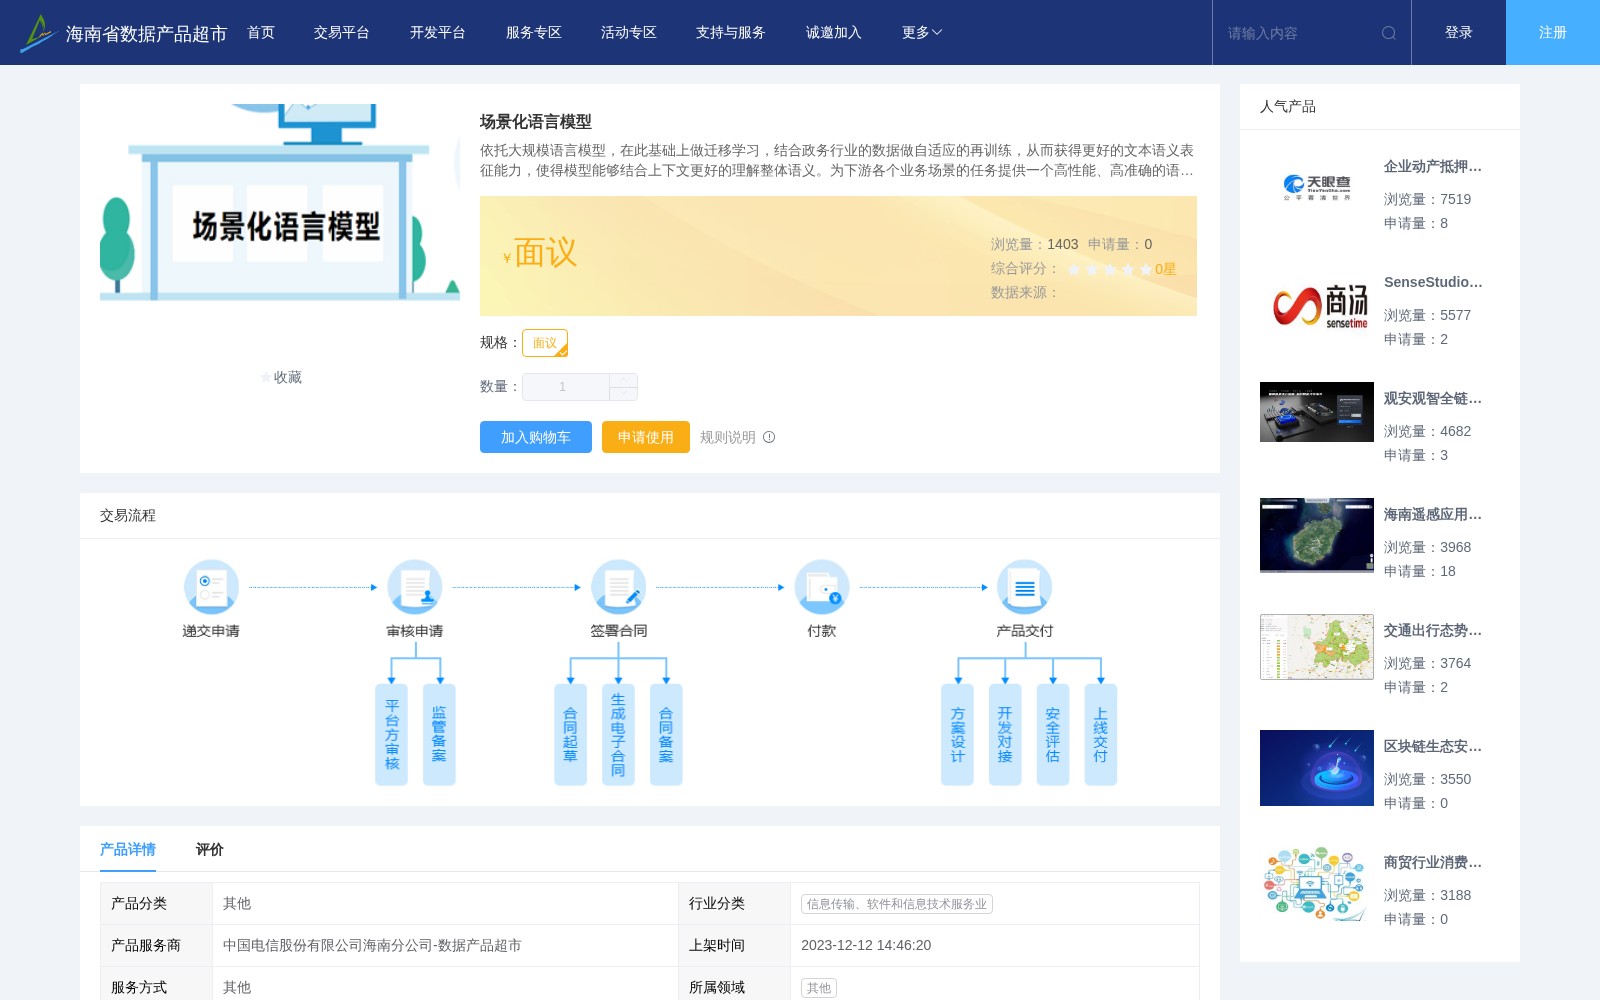Image resolution: width=1600 pixels, height=1000 pixels.
Task: Increase quantity with the up arrow
Action: 624,380
